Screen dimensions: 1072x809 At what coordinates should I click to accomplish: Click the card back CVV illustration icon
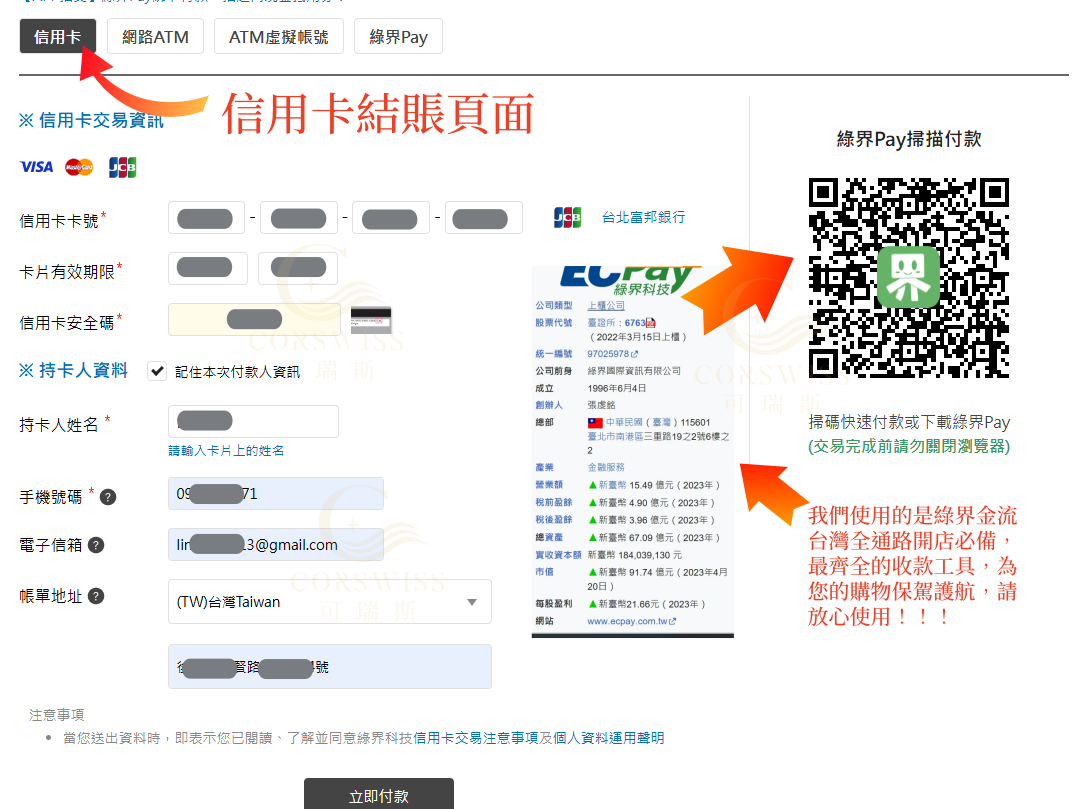tap(371, 319)
